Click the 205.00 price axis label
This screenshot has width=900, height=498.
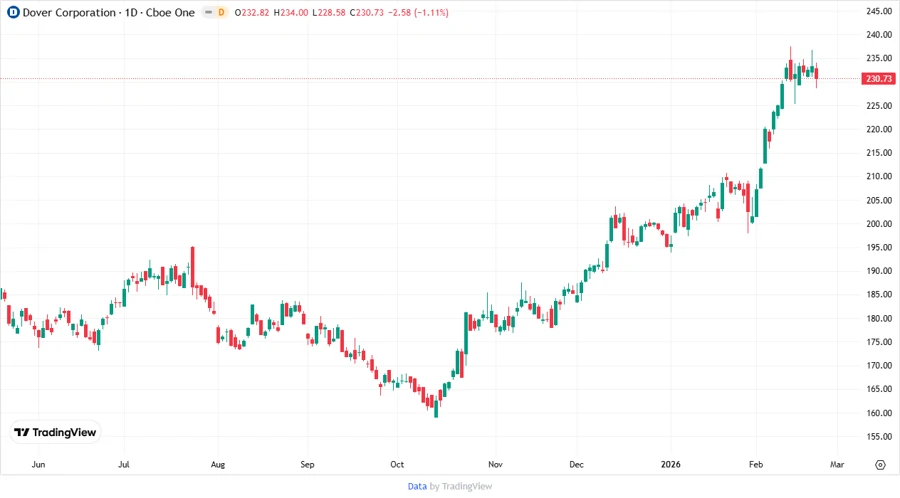click(879, 200)
